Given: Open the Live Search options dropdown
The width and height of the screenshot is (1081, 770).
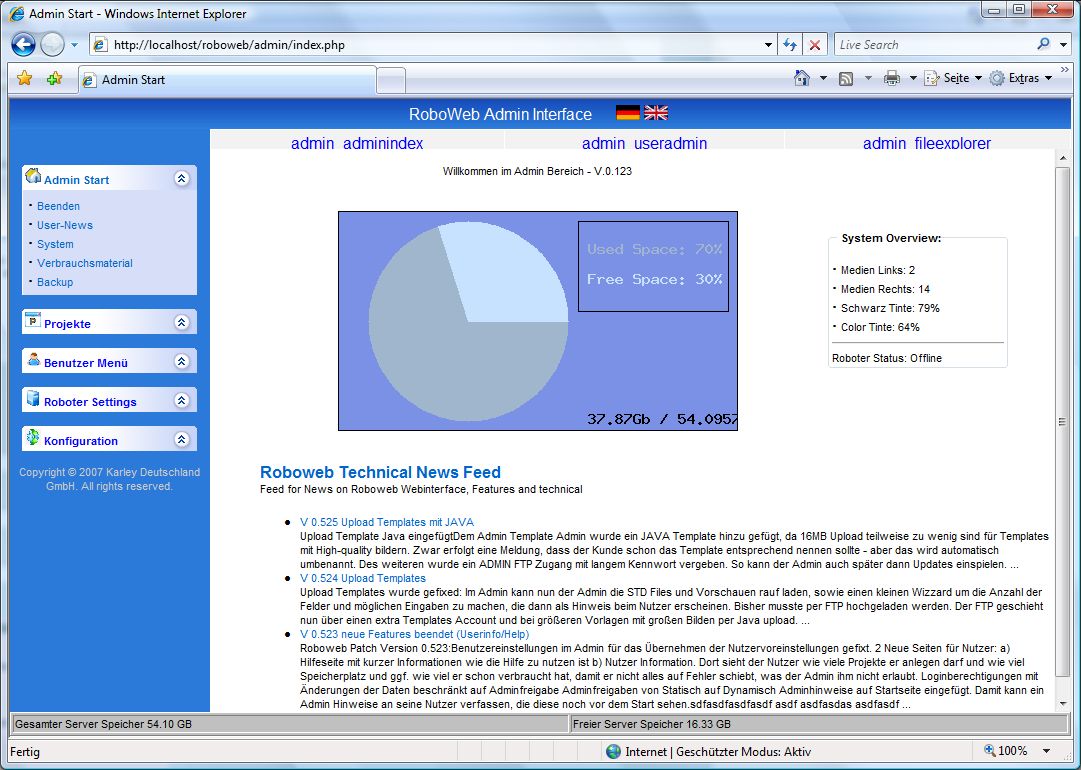Looking at the screenshot, I should (1063, 45).
